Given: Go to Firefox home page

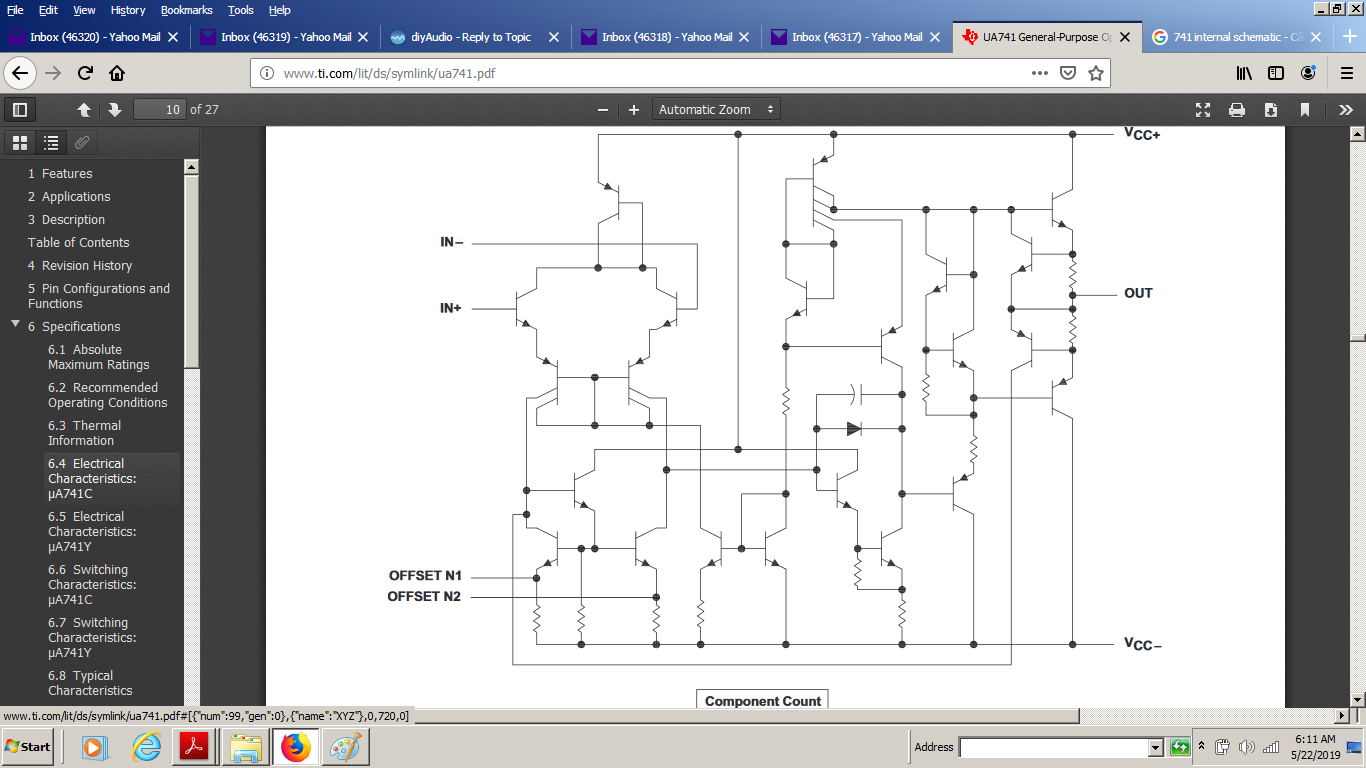Looking at the screenshot, I should pos(117,73).
